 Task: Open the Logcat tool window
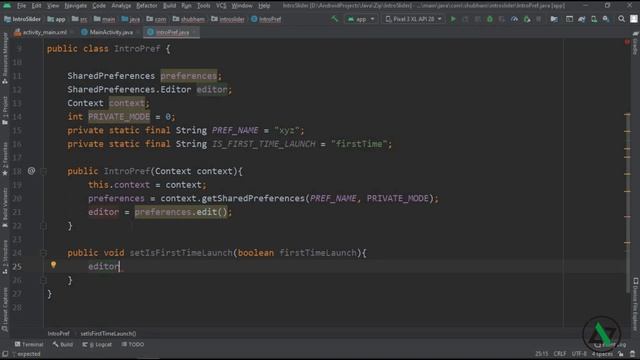click(97, 345)
